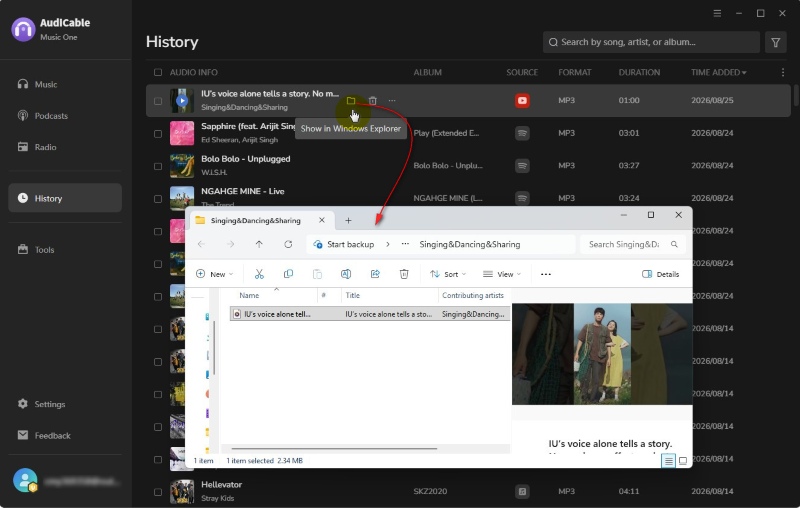The height and width of the screenshot is (508, 800).
Task: Click the Copy icon in Explorer
Action: (x=288, y=274)
